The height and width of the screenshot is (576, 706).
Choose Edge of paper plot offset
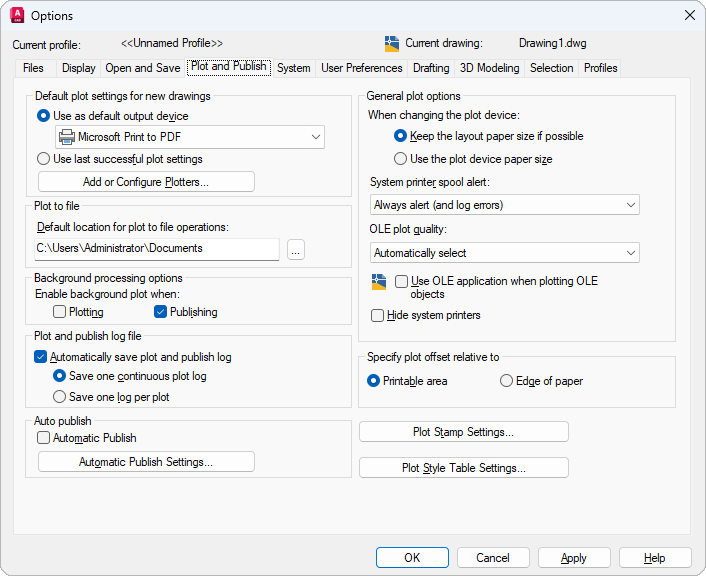(x=507, y=381)
